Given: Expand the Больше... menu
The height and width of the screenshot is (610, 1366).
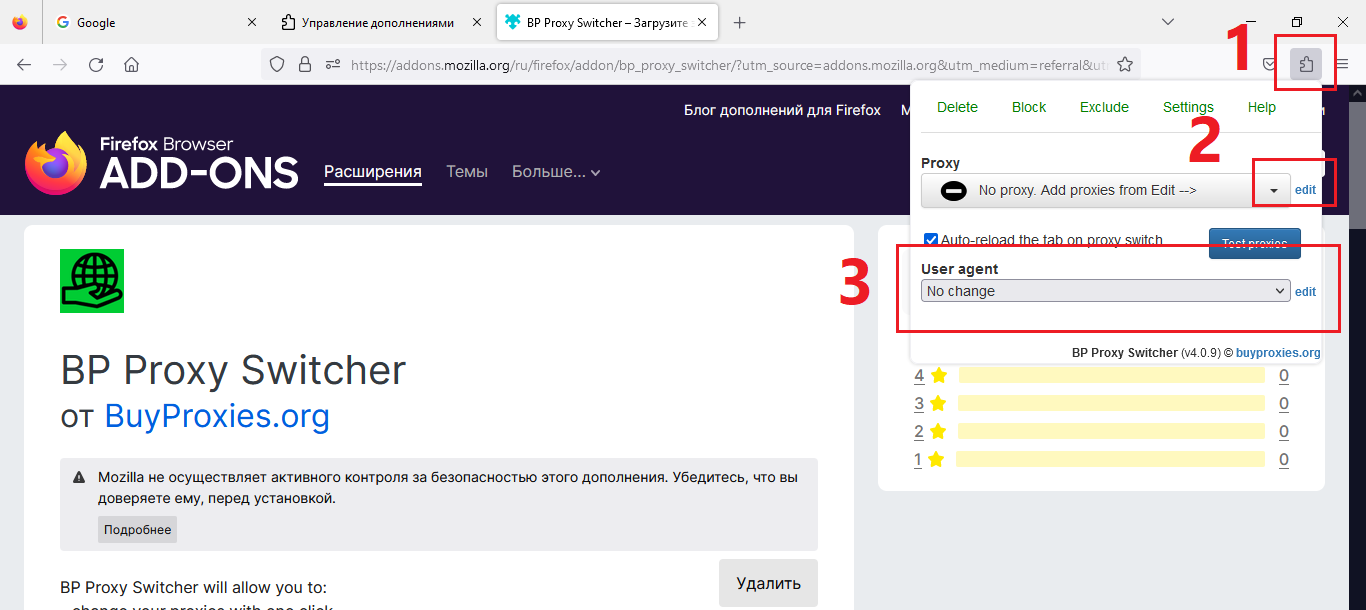Looking at the screenshot, I should (556, 172).
